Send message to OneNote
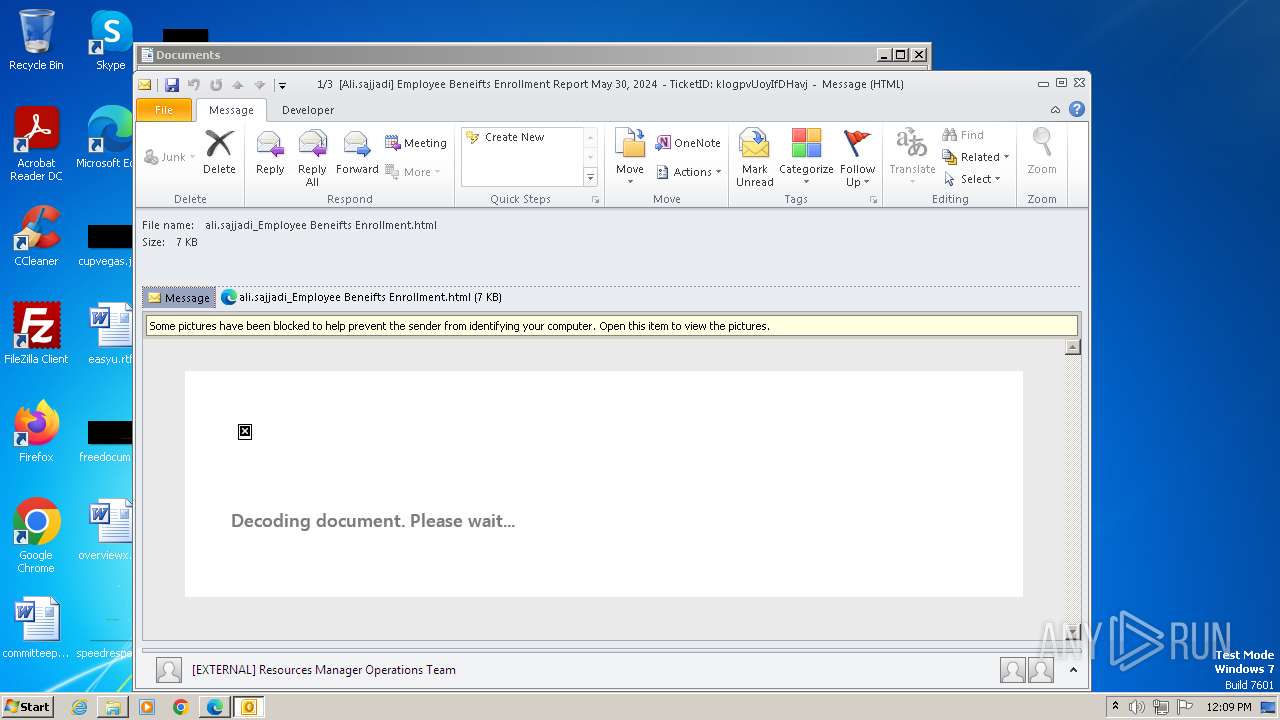 point(688,143)
